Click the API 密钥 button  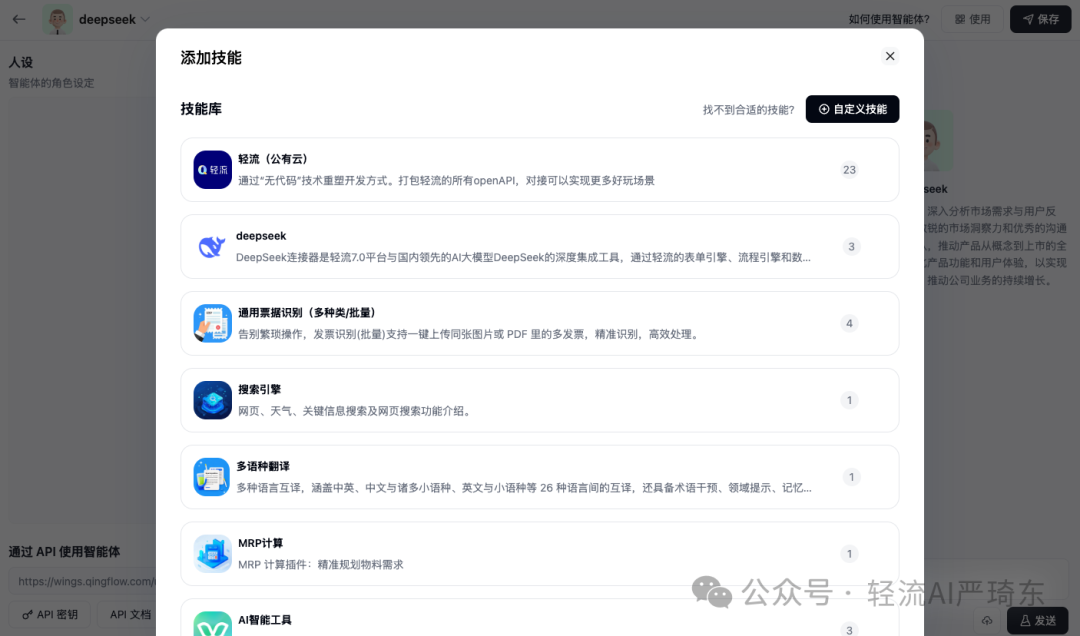point(50,614)
